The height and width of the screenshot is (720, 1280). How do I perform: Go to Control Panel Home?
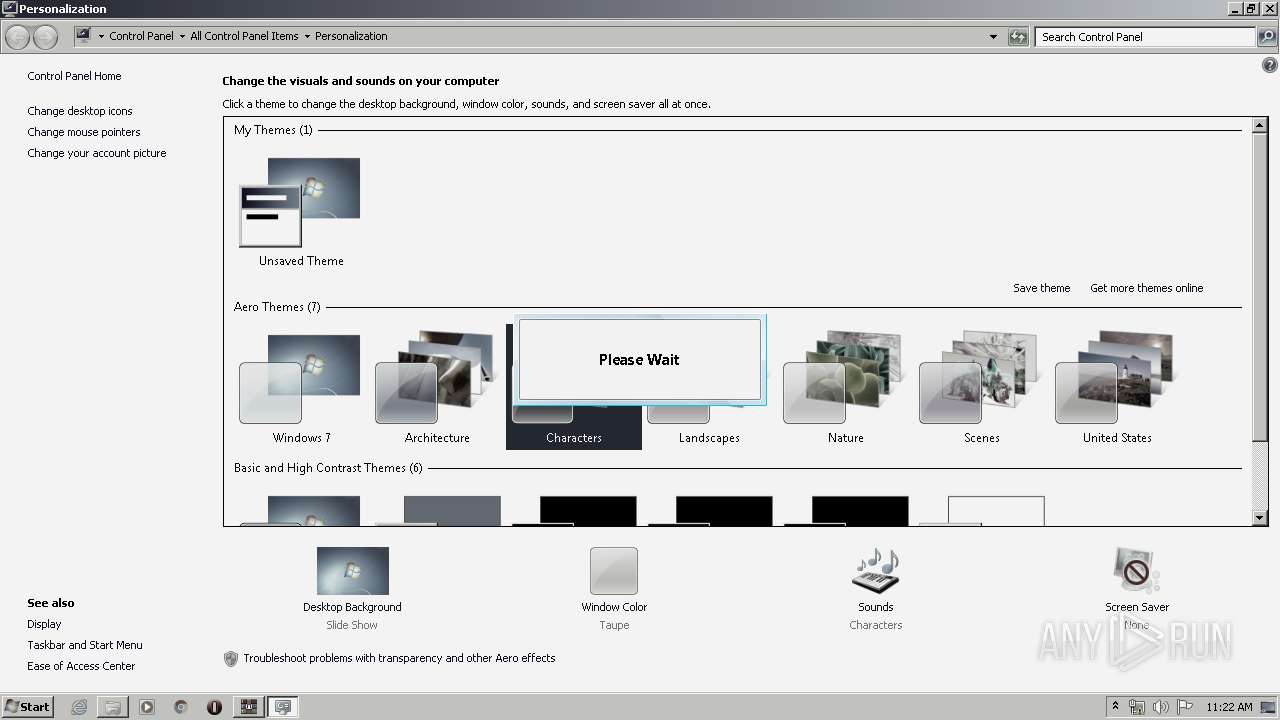(74, 76)
